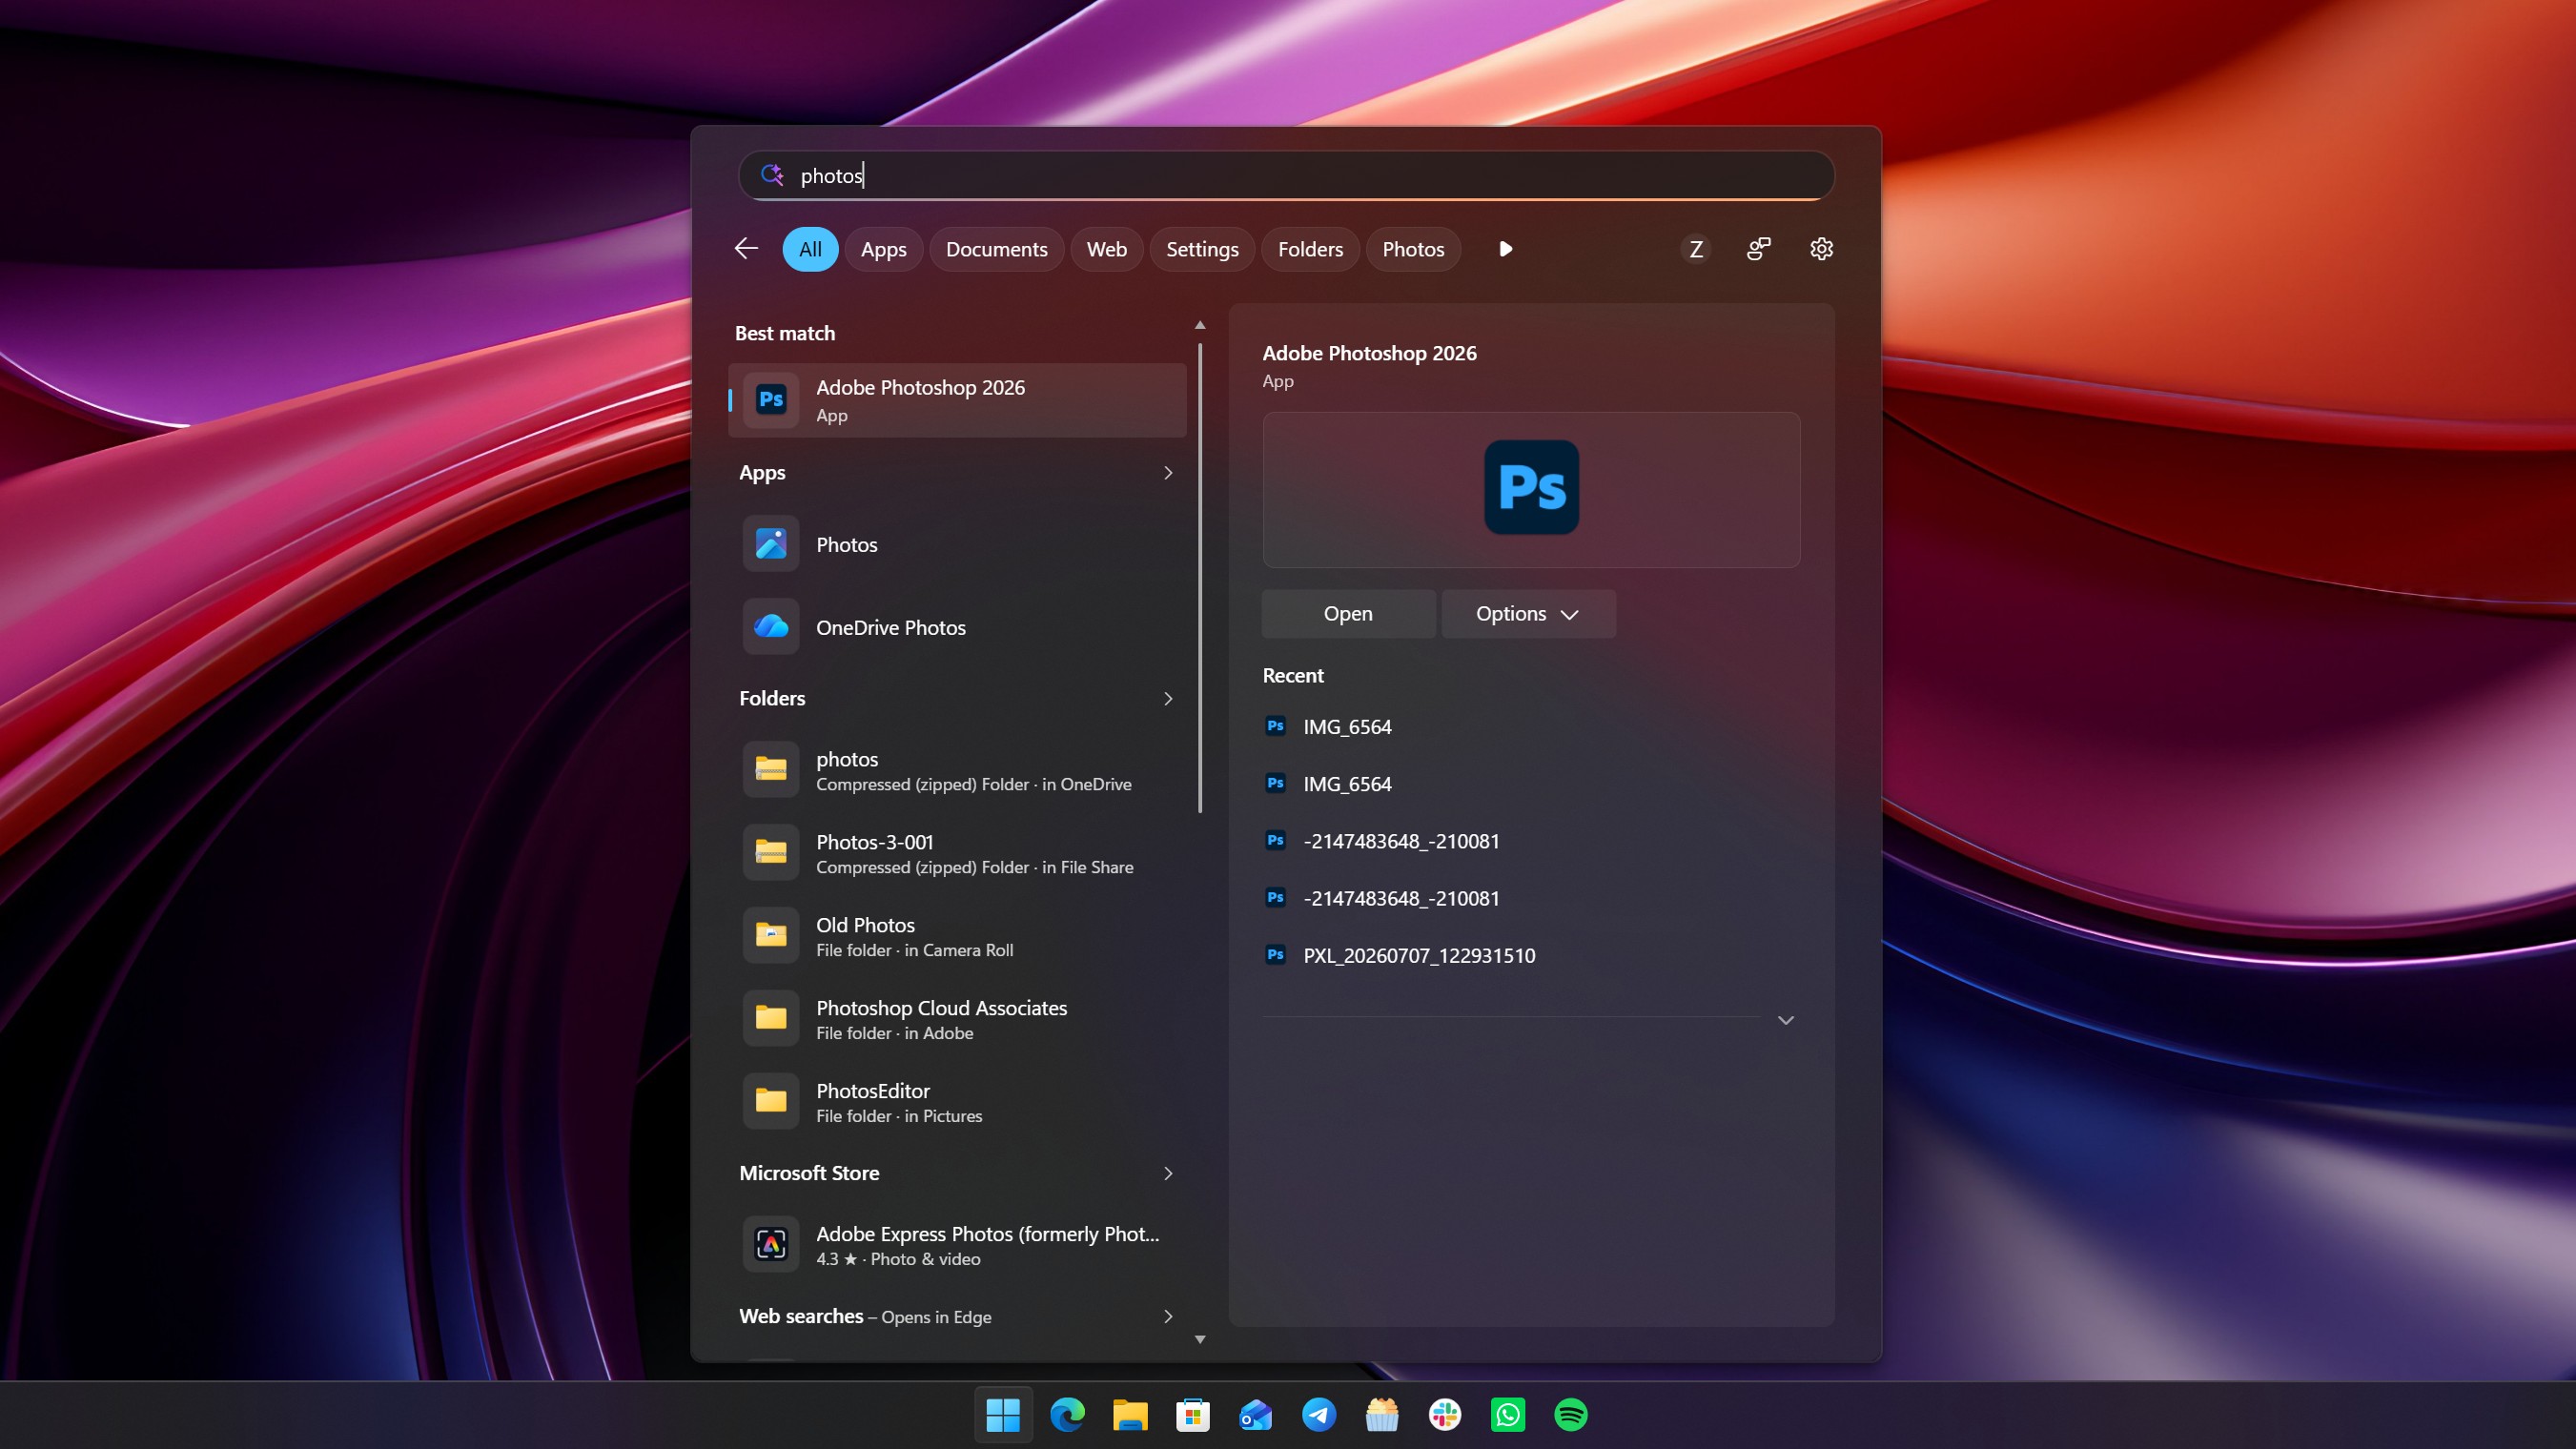2576x1449 pixels.
Task: Click the Adobe Photoshop 2026 best match icon
Action: (x=770, y=400)
